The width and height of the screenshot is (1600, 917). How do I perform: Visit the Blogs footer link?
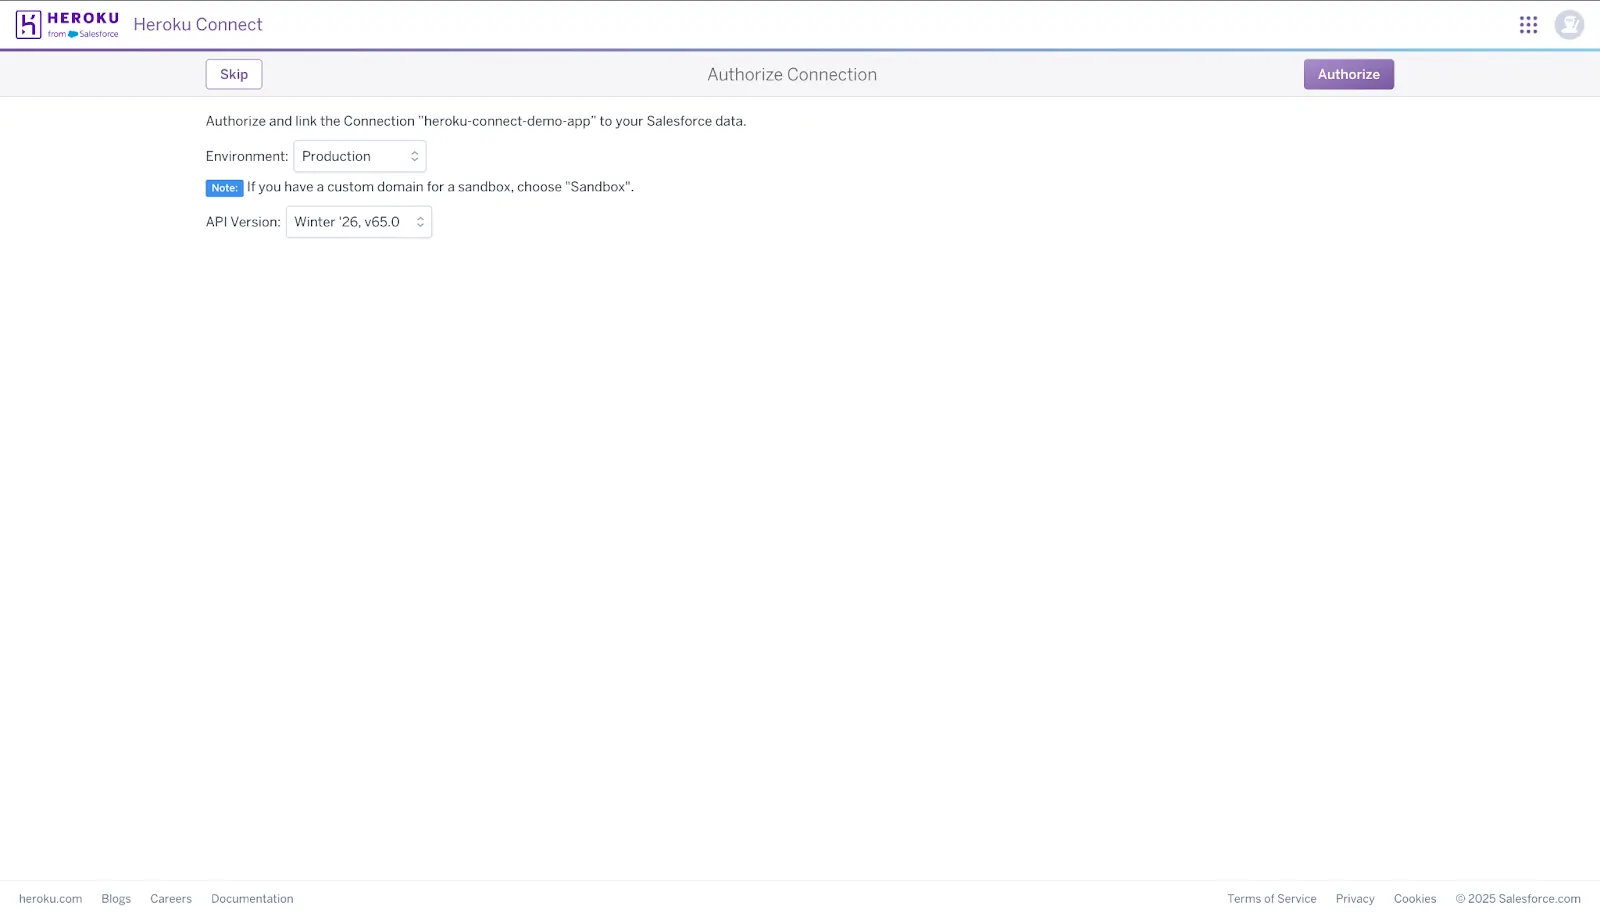click(116, 899)
